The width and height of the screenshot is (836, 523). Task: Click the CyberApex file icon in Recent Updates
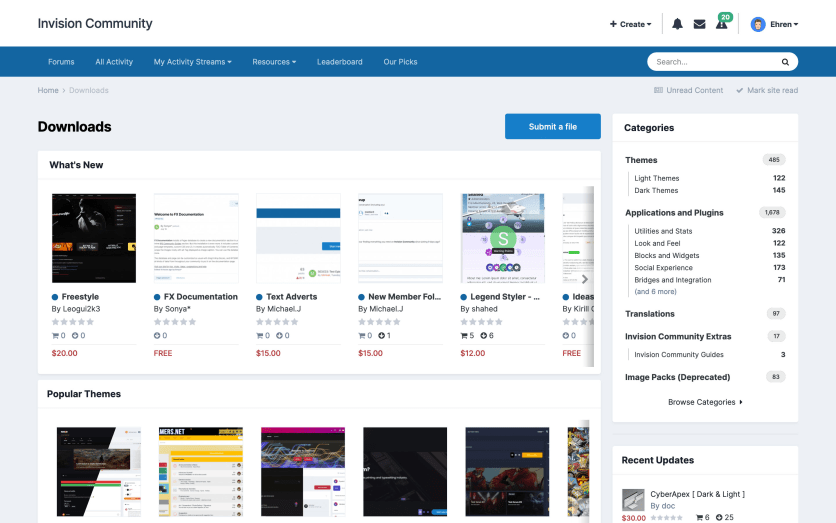pos(632,500)
